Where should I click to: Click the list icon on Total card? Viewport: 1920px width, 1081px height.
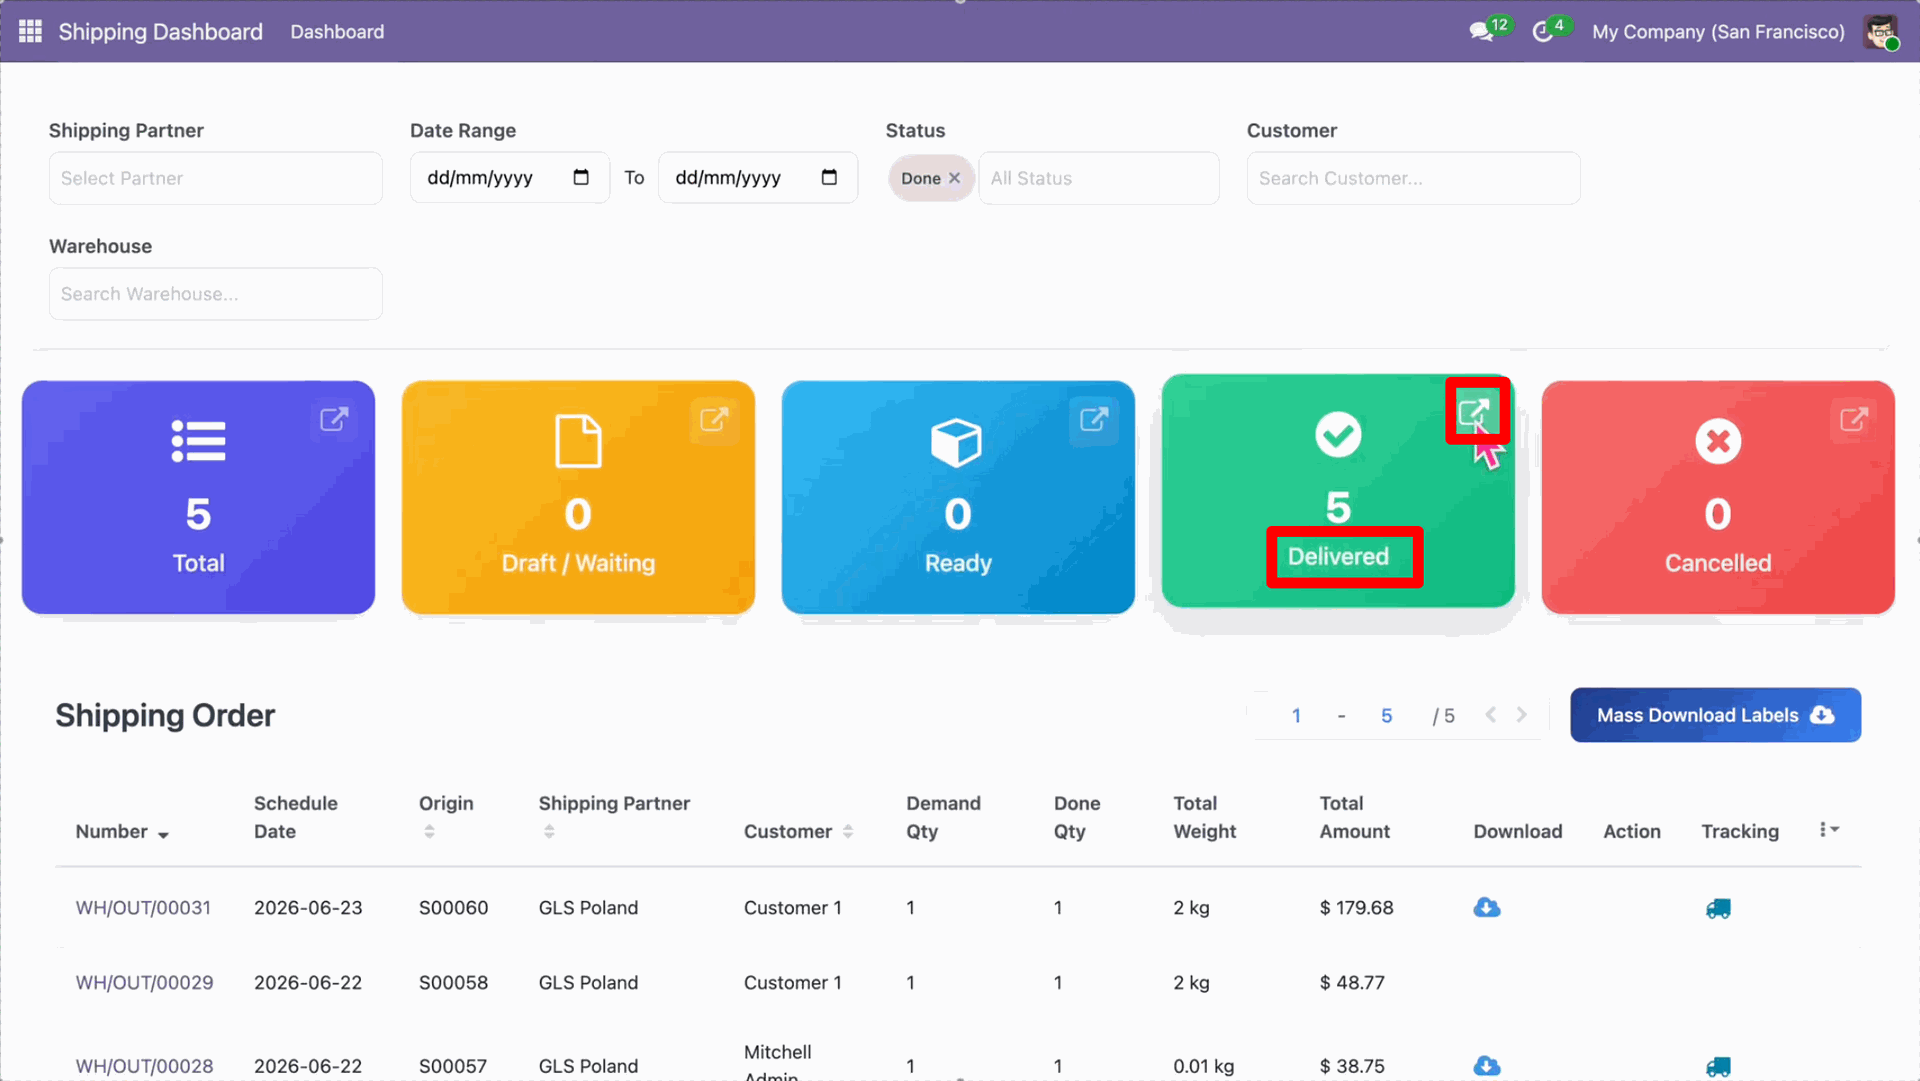coord(198,441)
